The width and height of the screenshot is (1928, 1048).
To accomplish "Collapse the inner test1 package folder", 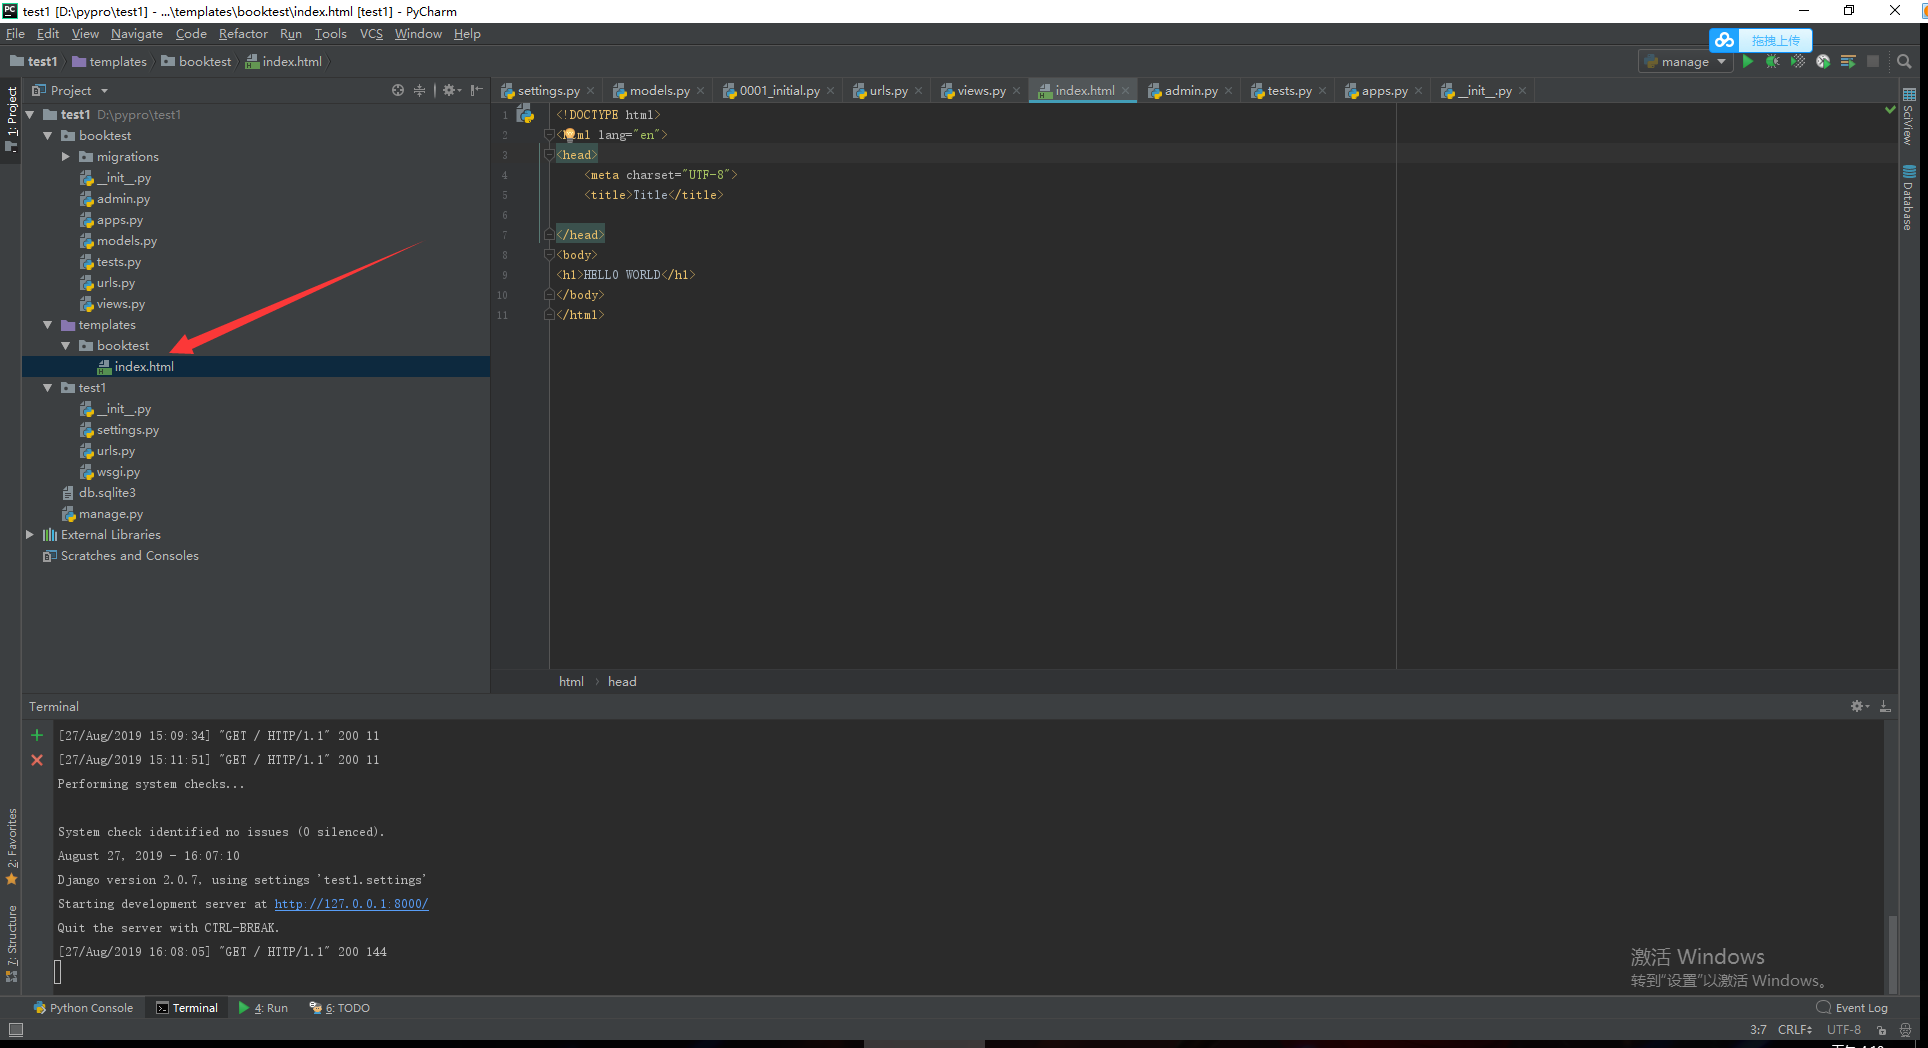I will coord(48,388).
